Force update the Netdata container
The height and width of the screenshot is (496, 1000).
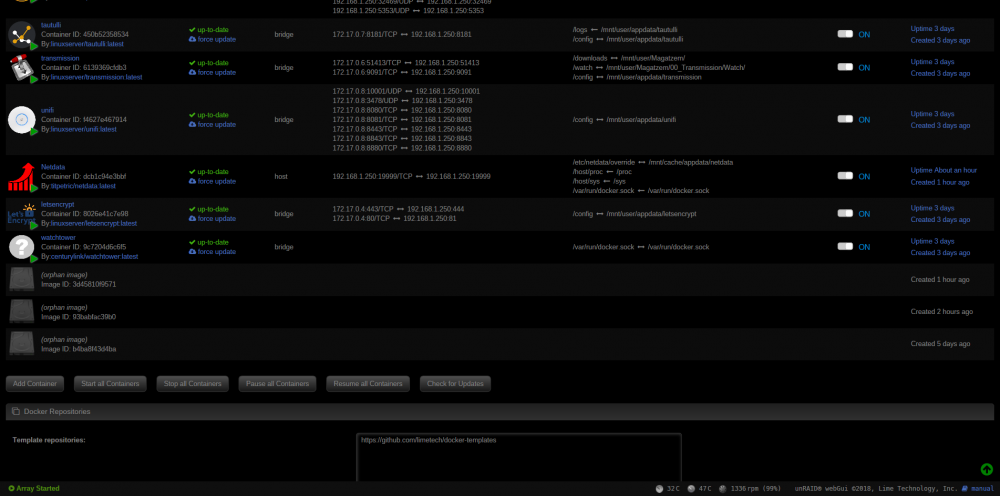pyautogui.click(x=212, y=182)
